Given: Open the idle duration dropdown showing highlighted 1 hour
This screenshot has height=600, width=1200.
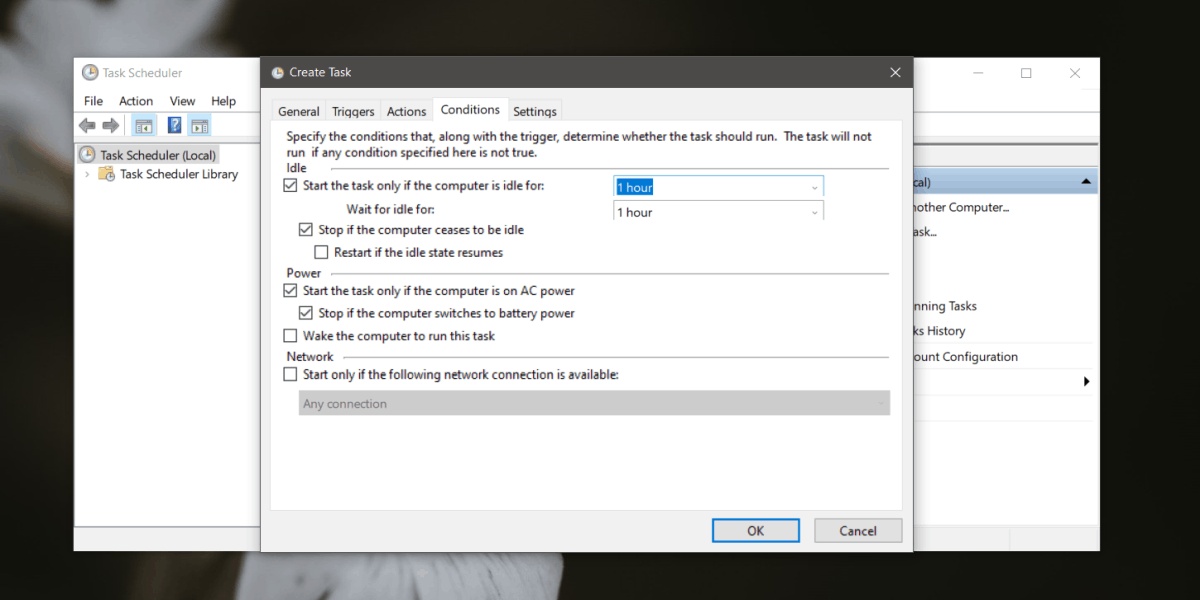Looking at the screenshot, I should tap(814, 187).
